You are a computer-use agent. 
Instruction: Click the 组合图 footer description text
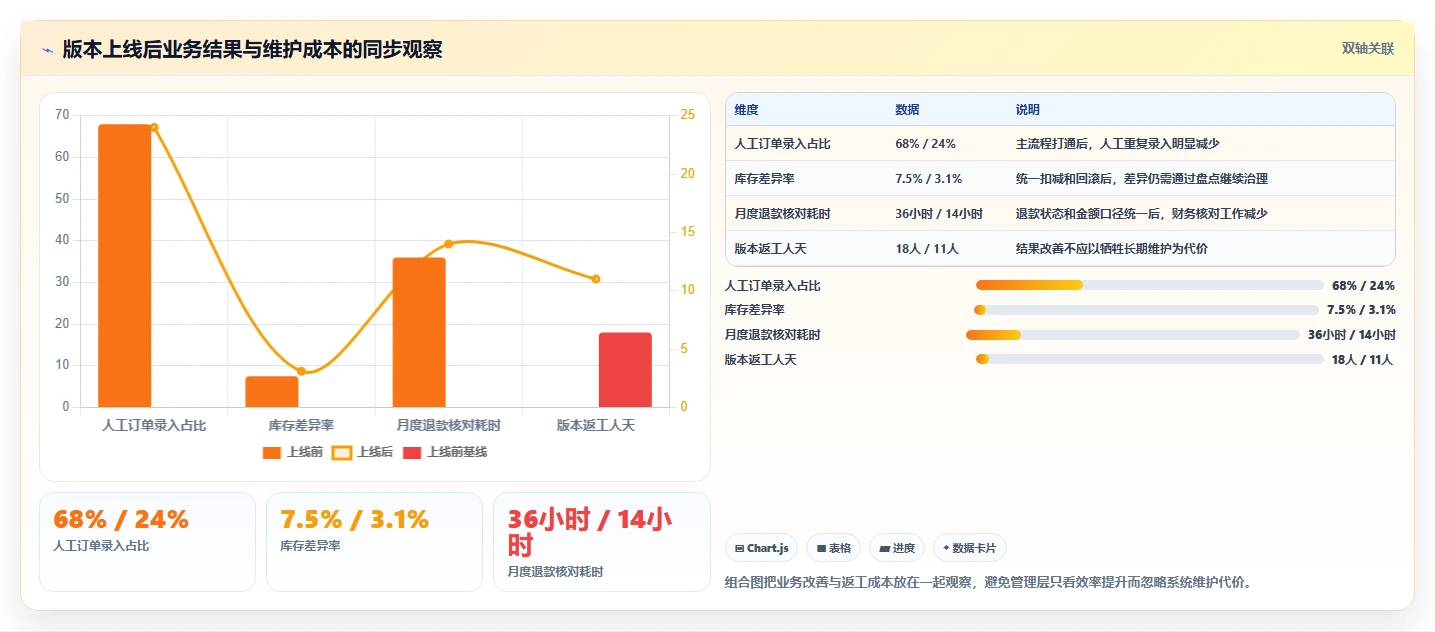coord(988,581)
